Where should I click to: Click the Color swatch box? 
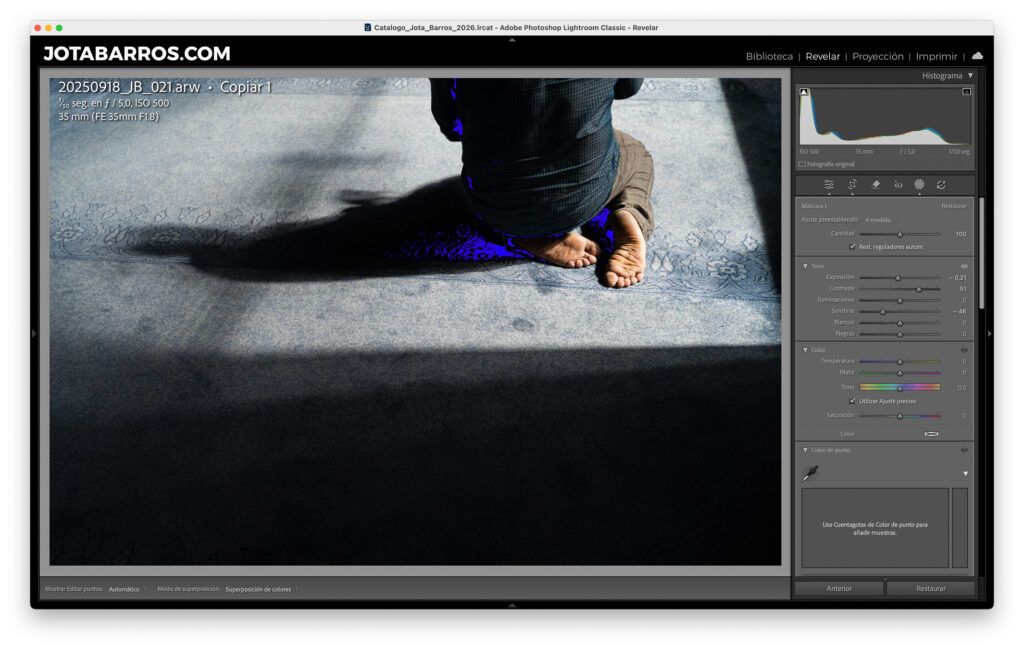pyautogui.click(x=931, y=434)
